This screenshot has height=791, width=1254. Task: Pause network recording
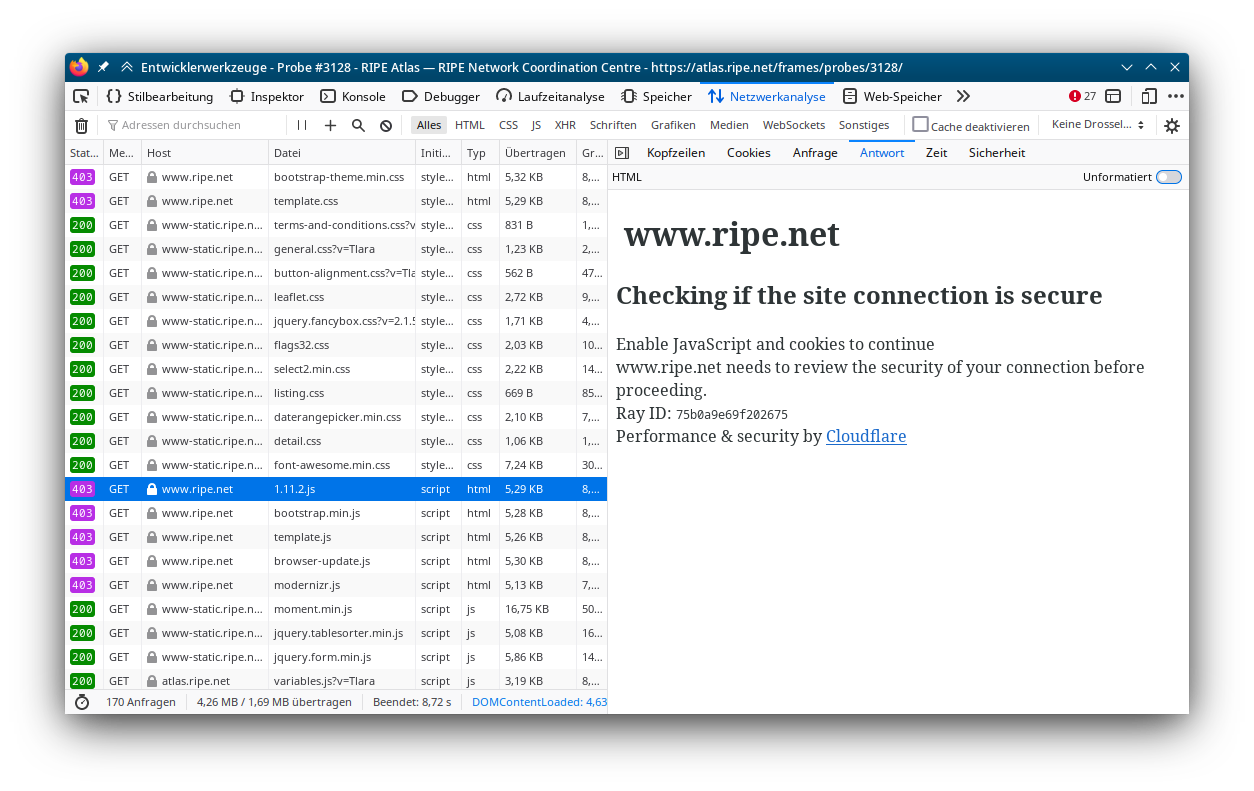coord(302,126)
